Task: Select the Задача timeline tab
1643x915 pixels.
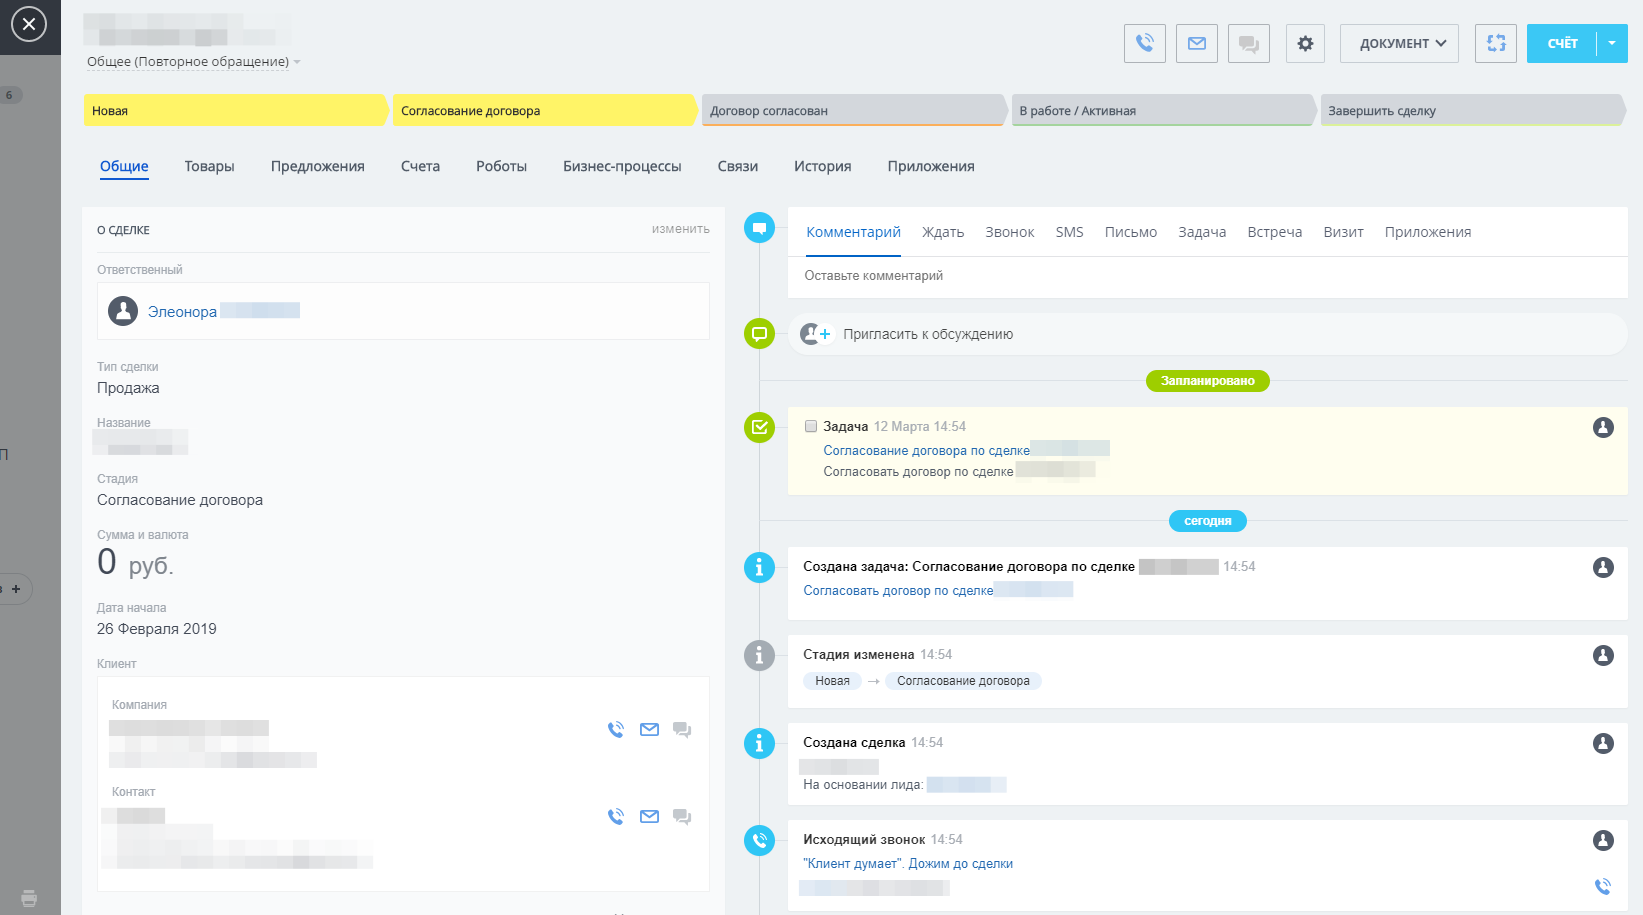Action: (x=1202, y=232)
